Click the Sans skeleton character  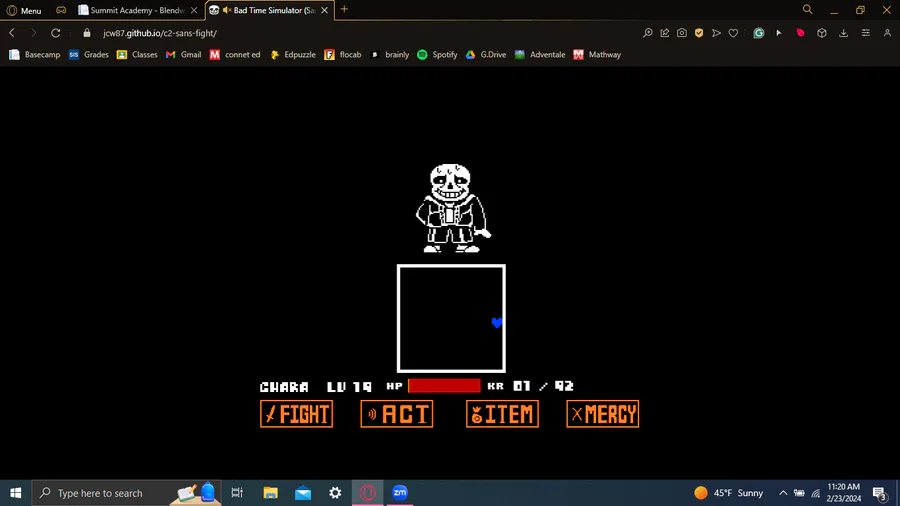[x=452, y=208]
